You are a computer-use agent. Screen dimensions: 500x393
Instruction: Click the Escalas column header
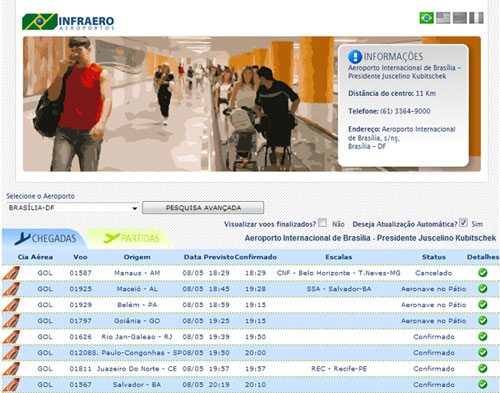[x=339, y=257]
